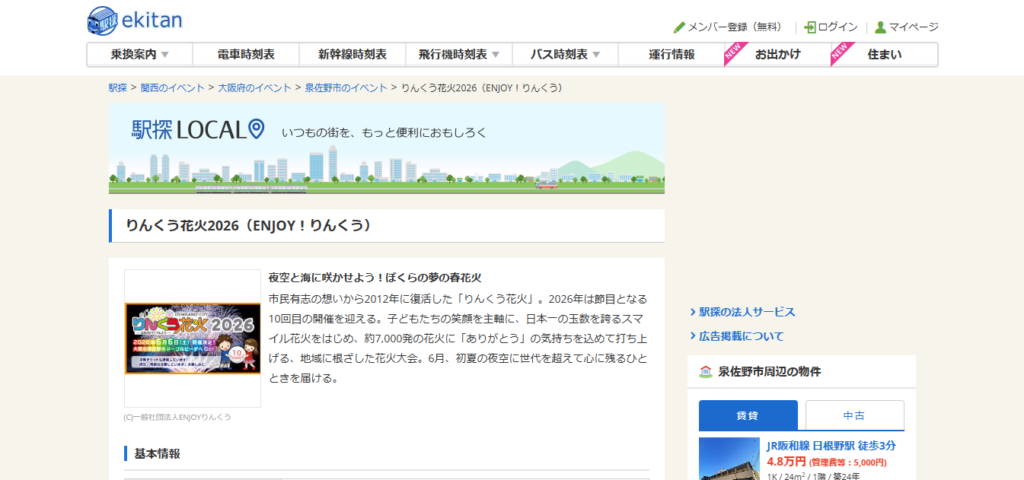Switch to the 賃貸 tab
The height and width of the screenshot is (480, 1024).
[x=748, y=415]
